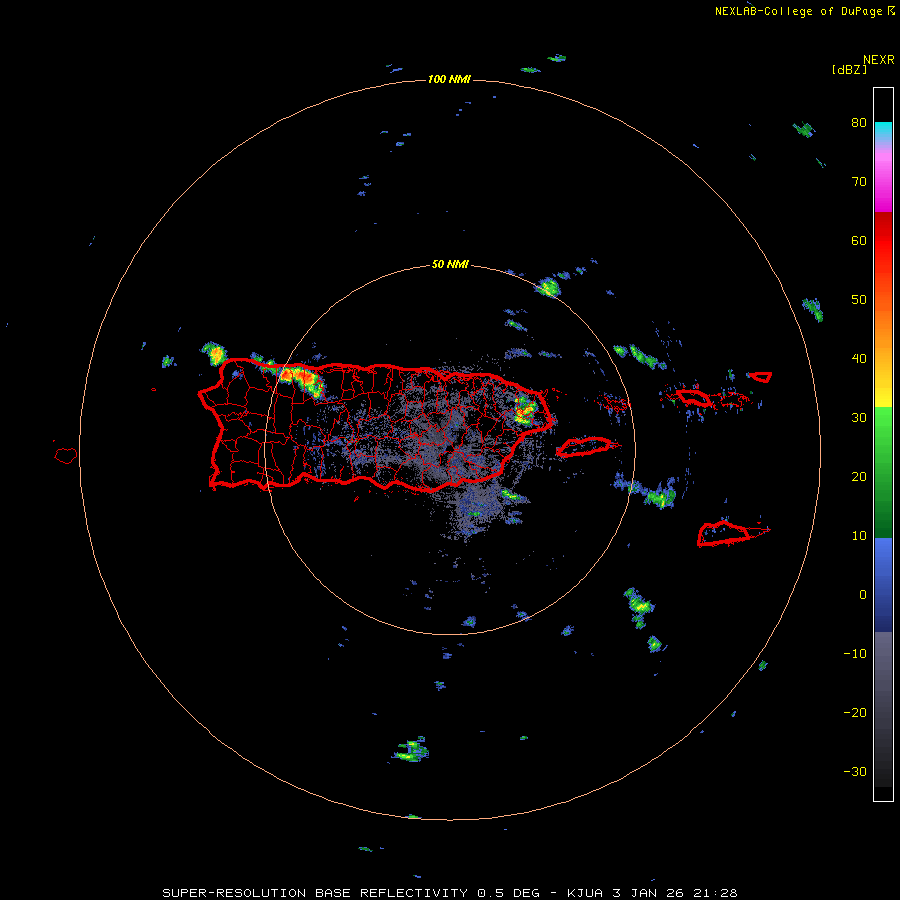Click the strong storm cell on northwest Puerto Rico coast

pos(301,379)
